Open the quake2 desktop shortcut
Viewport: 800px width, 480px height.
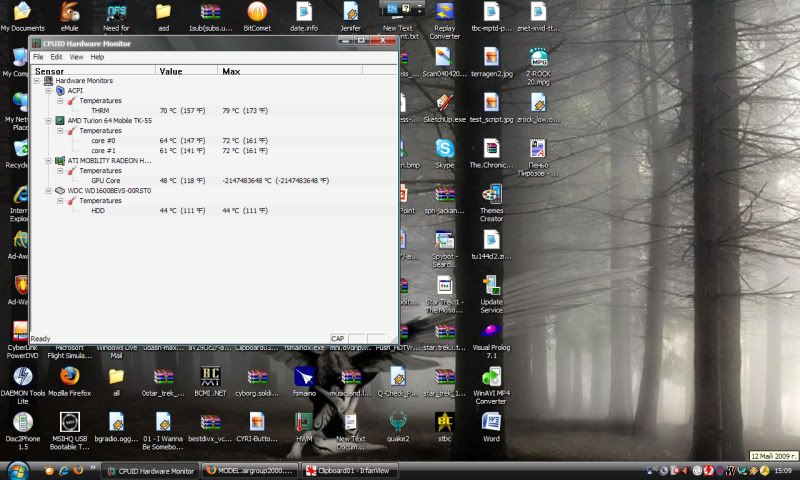click(x=398, y=423)
